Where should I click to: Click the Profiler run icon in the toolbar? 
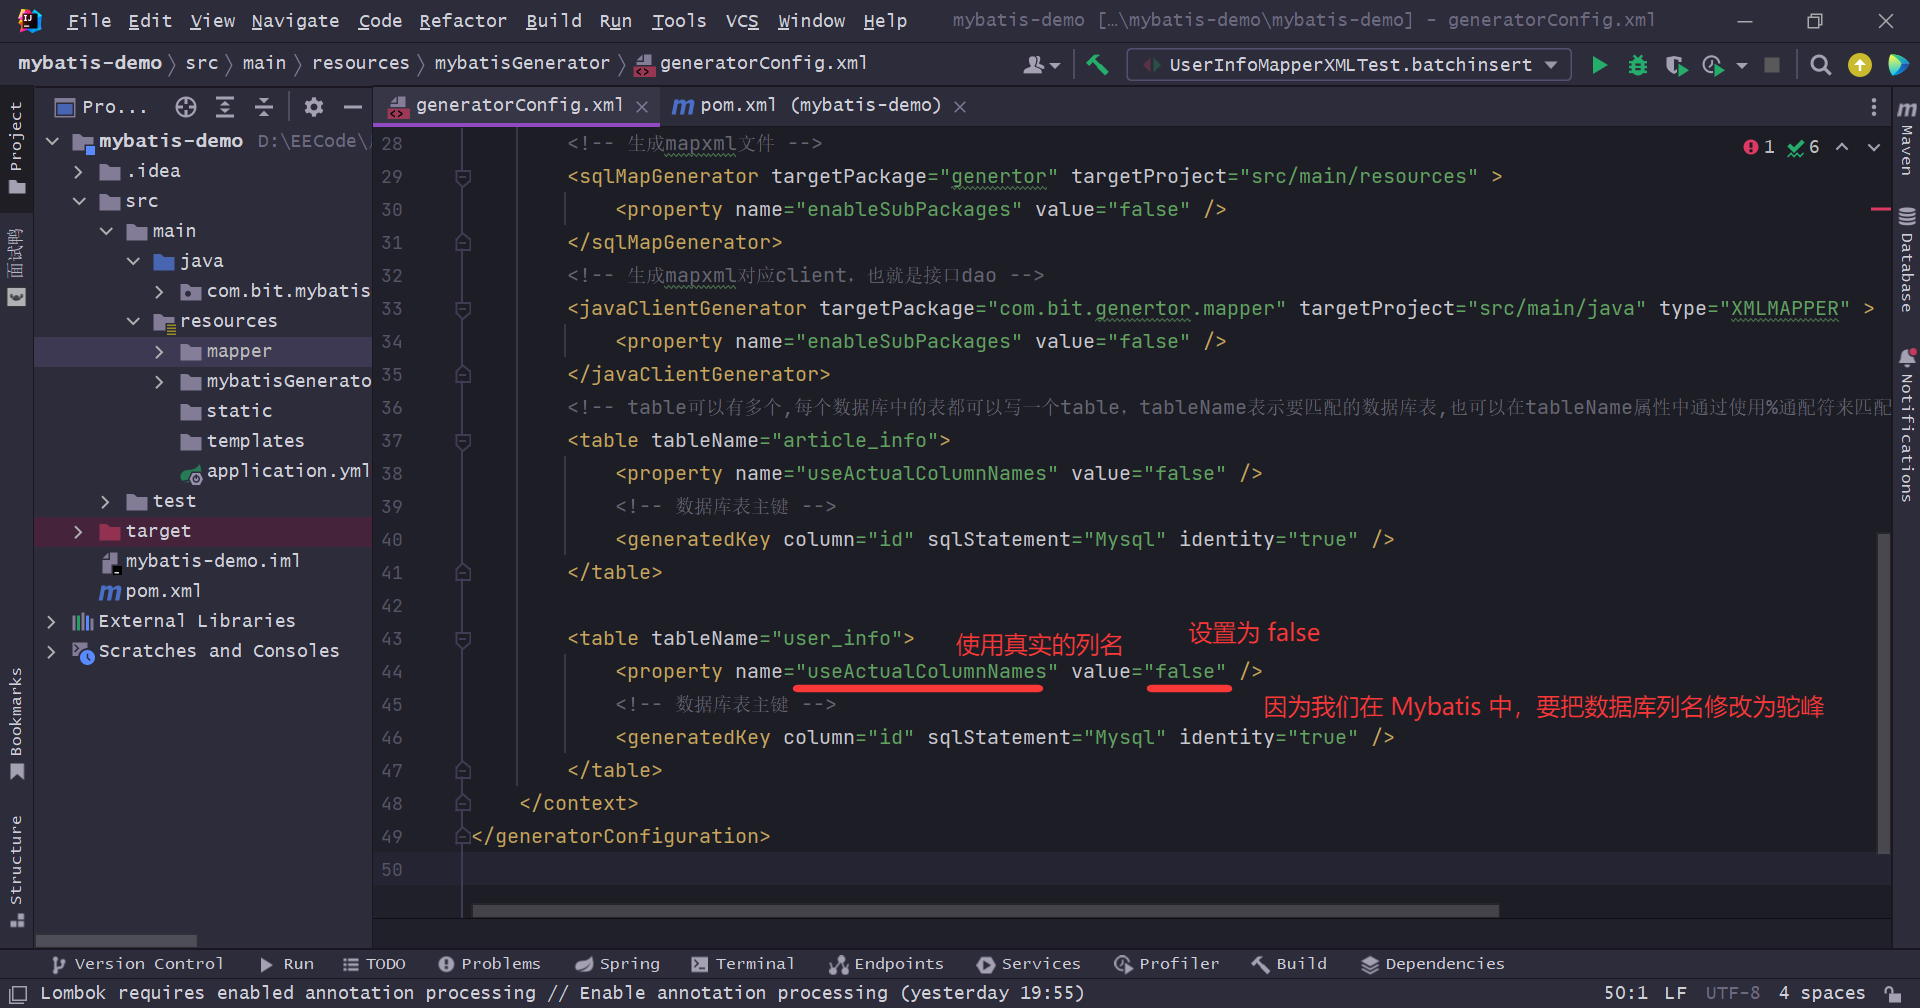1714,65
